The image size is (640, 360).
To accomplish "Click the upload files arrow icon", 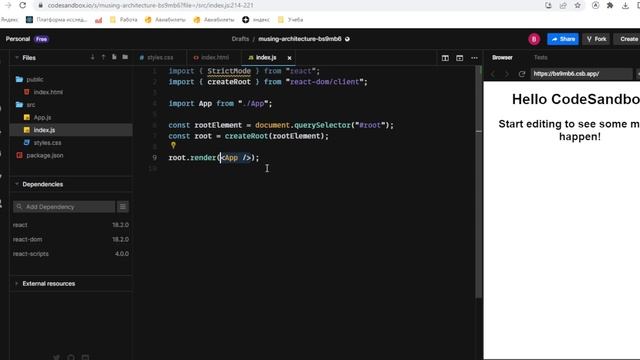I will 103,57.
